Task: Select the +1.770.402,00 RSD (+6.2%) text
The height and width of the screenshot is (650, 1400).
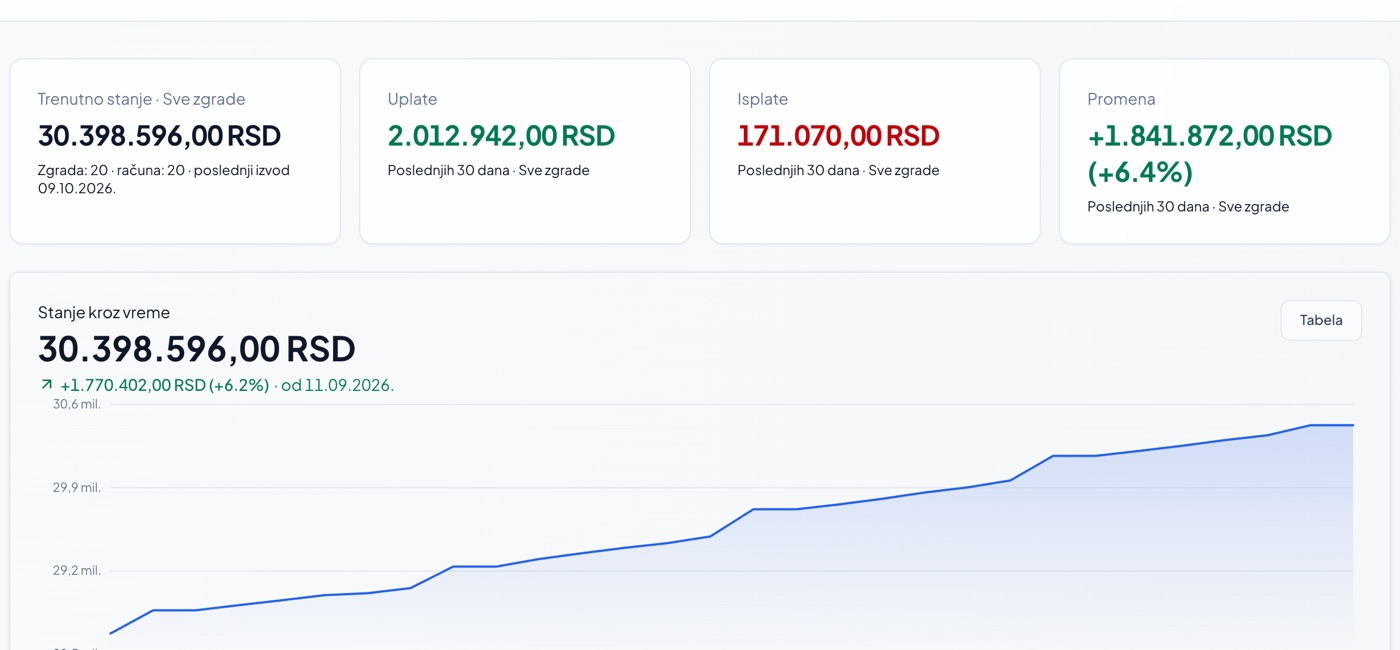Action: pyautogui.click(x=165, y=385)
